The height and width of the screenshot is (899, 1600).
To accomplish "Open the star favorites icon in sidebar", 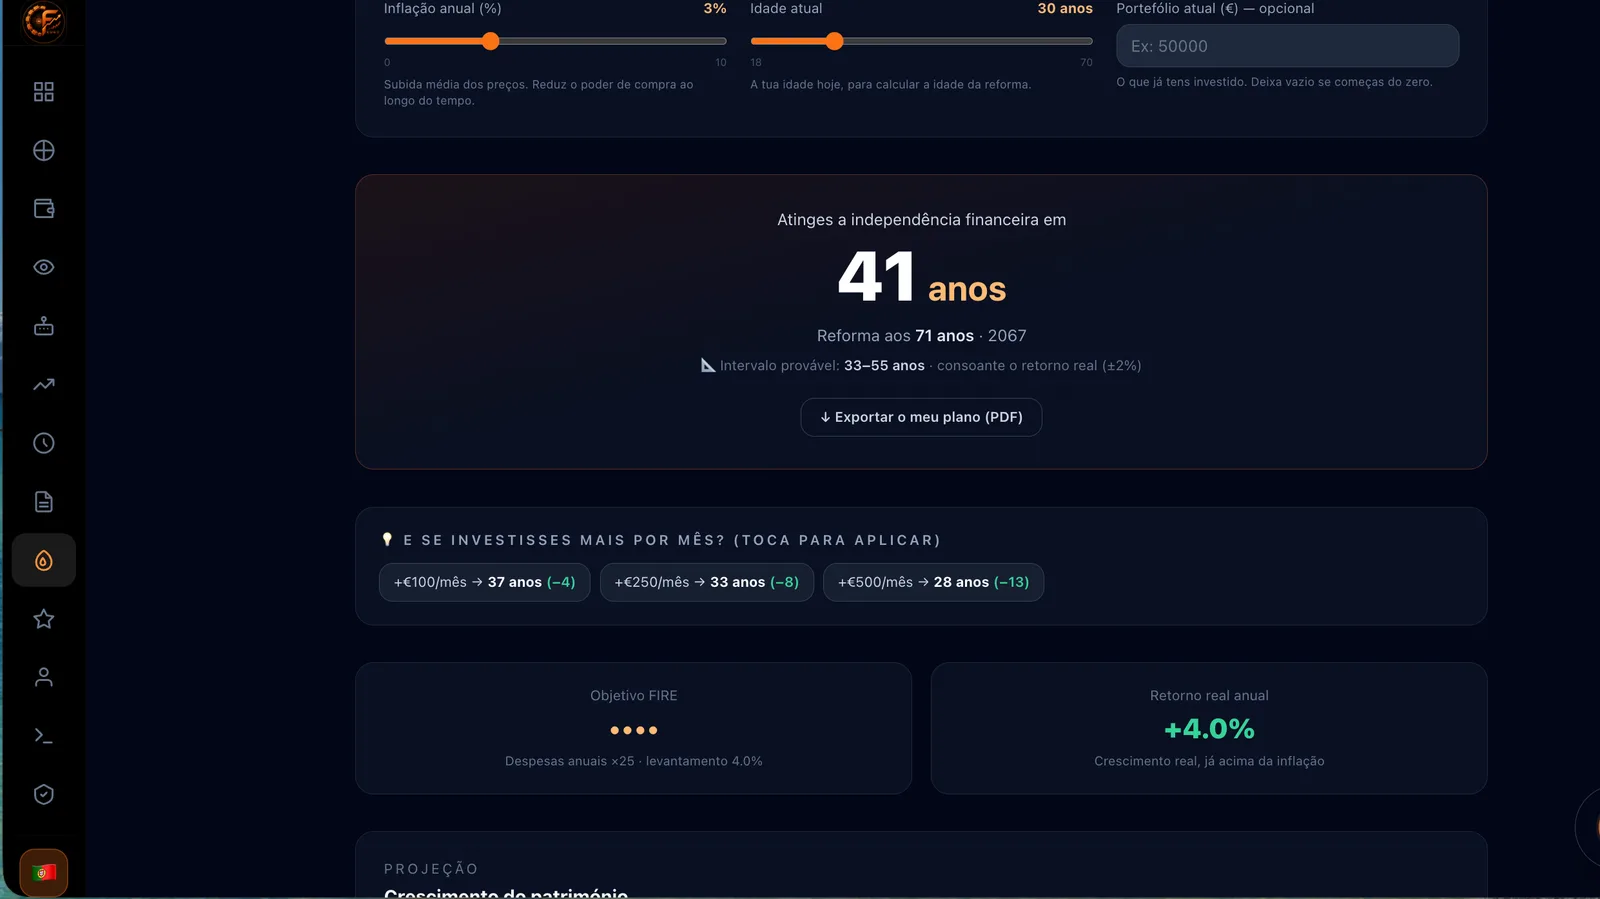I will pos(44,619).
